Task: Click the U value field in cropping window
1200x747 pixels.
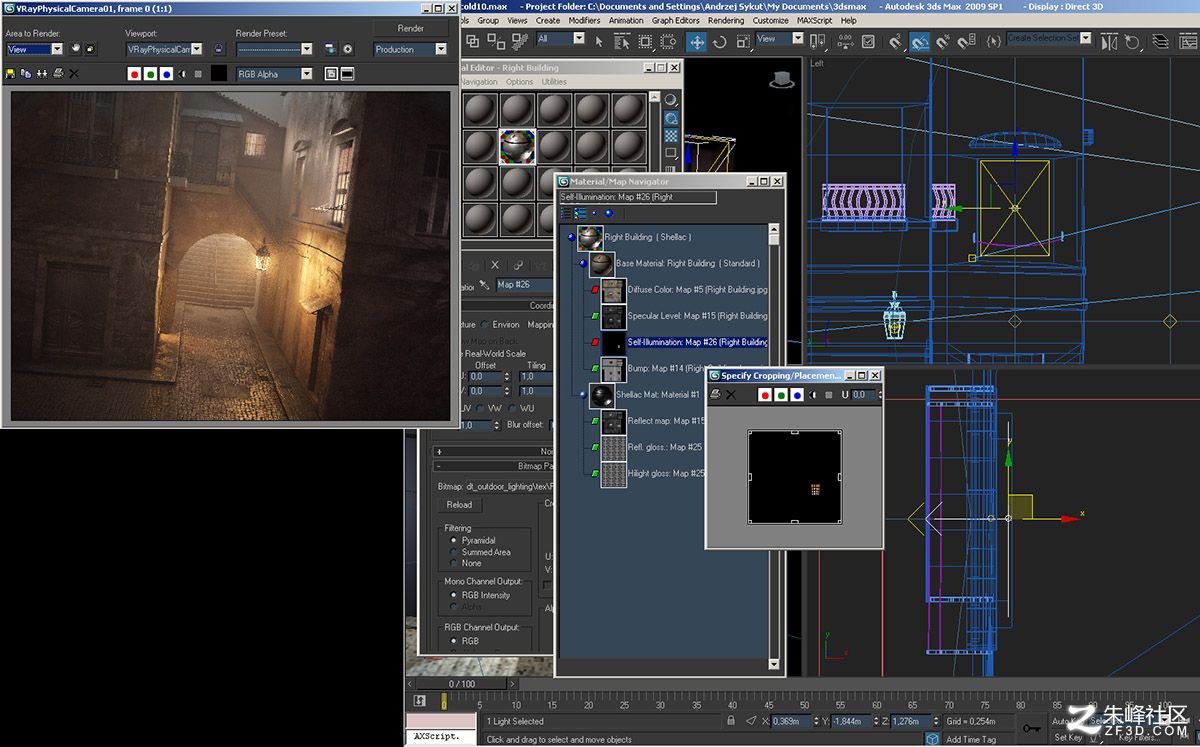Action: pyautogui.click(x=861, y=395)
